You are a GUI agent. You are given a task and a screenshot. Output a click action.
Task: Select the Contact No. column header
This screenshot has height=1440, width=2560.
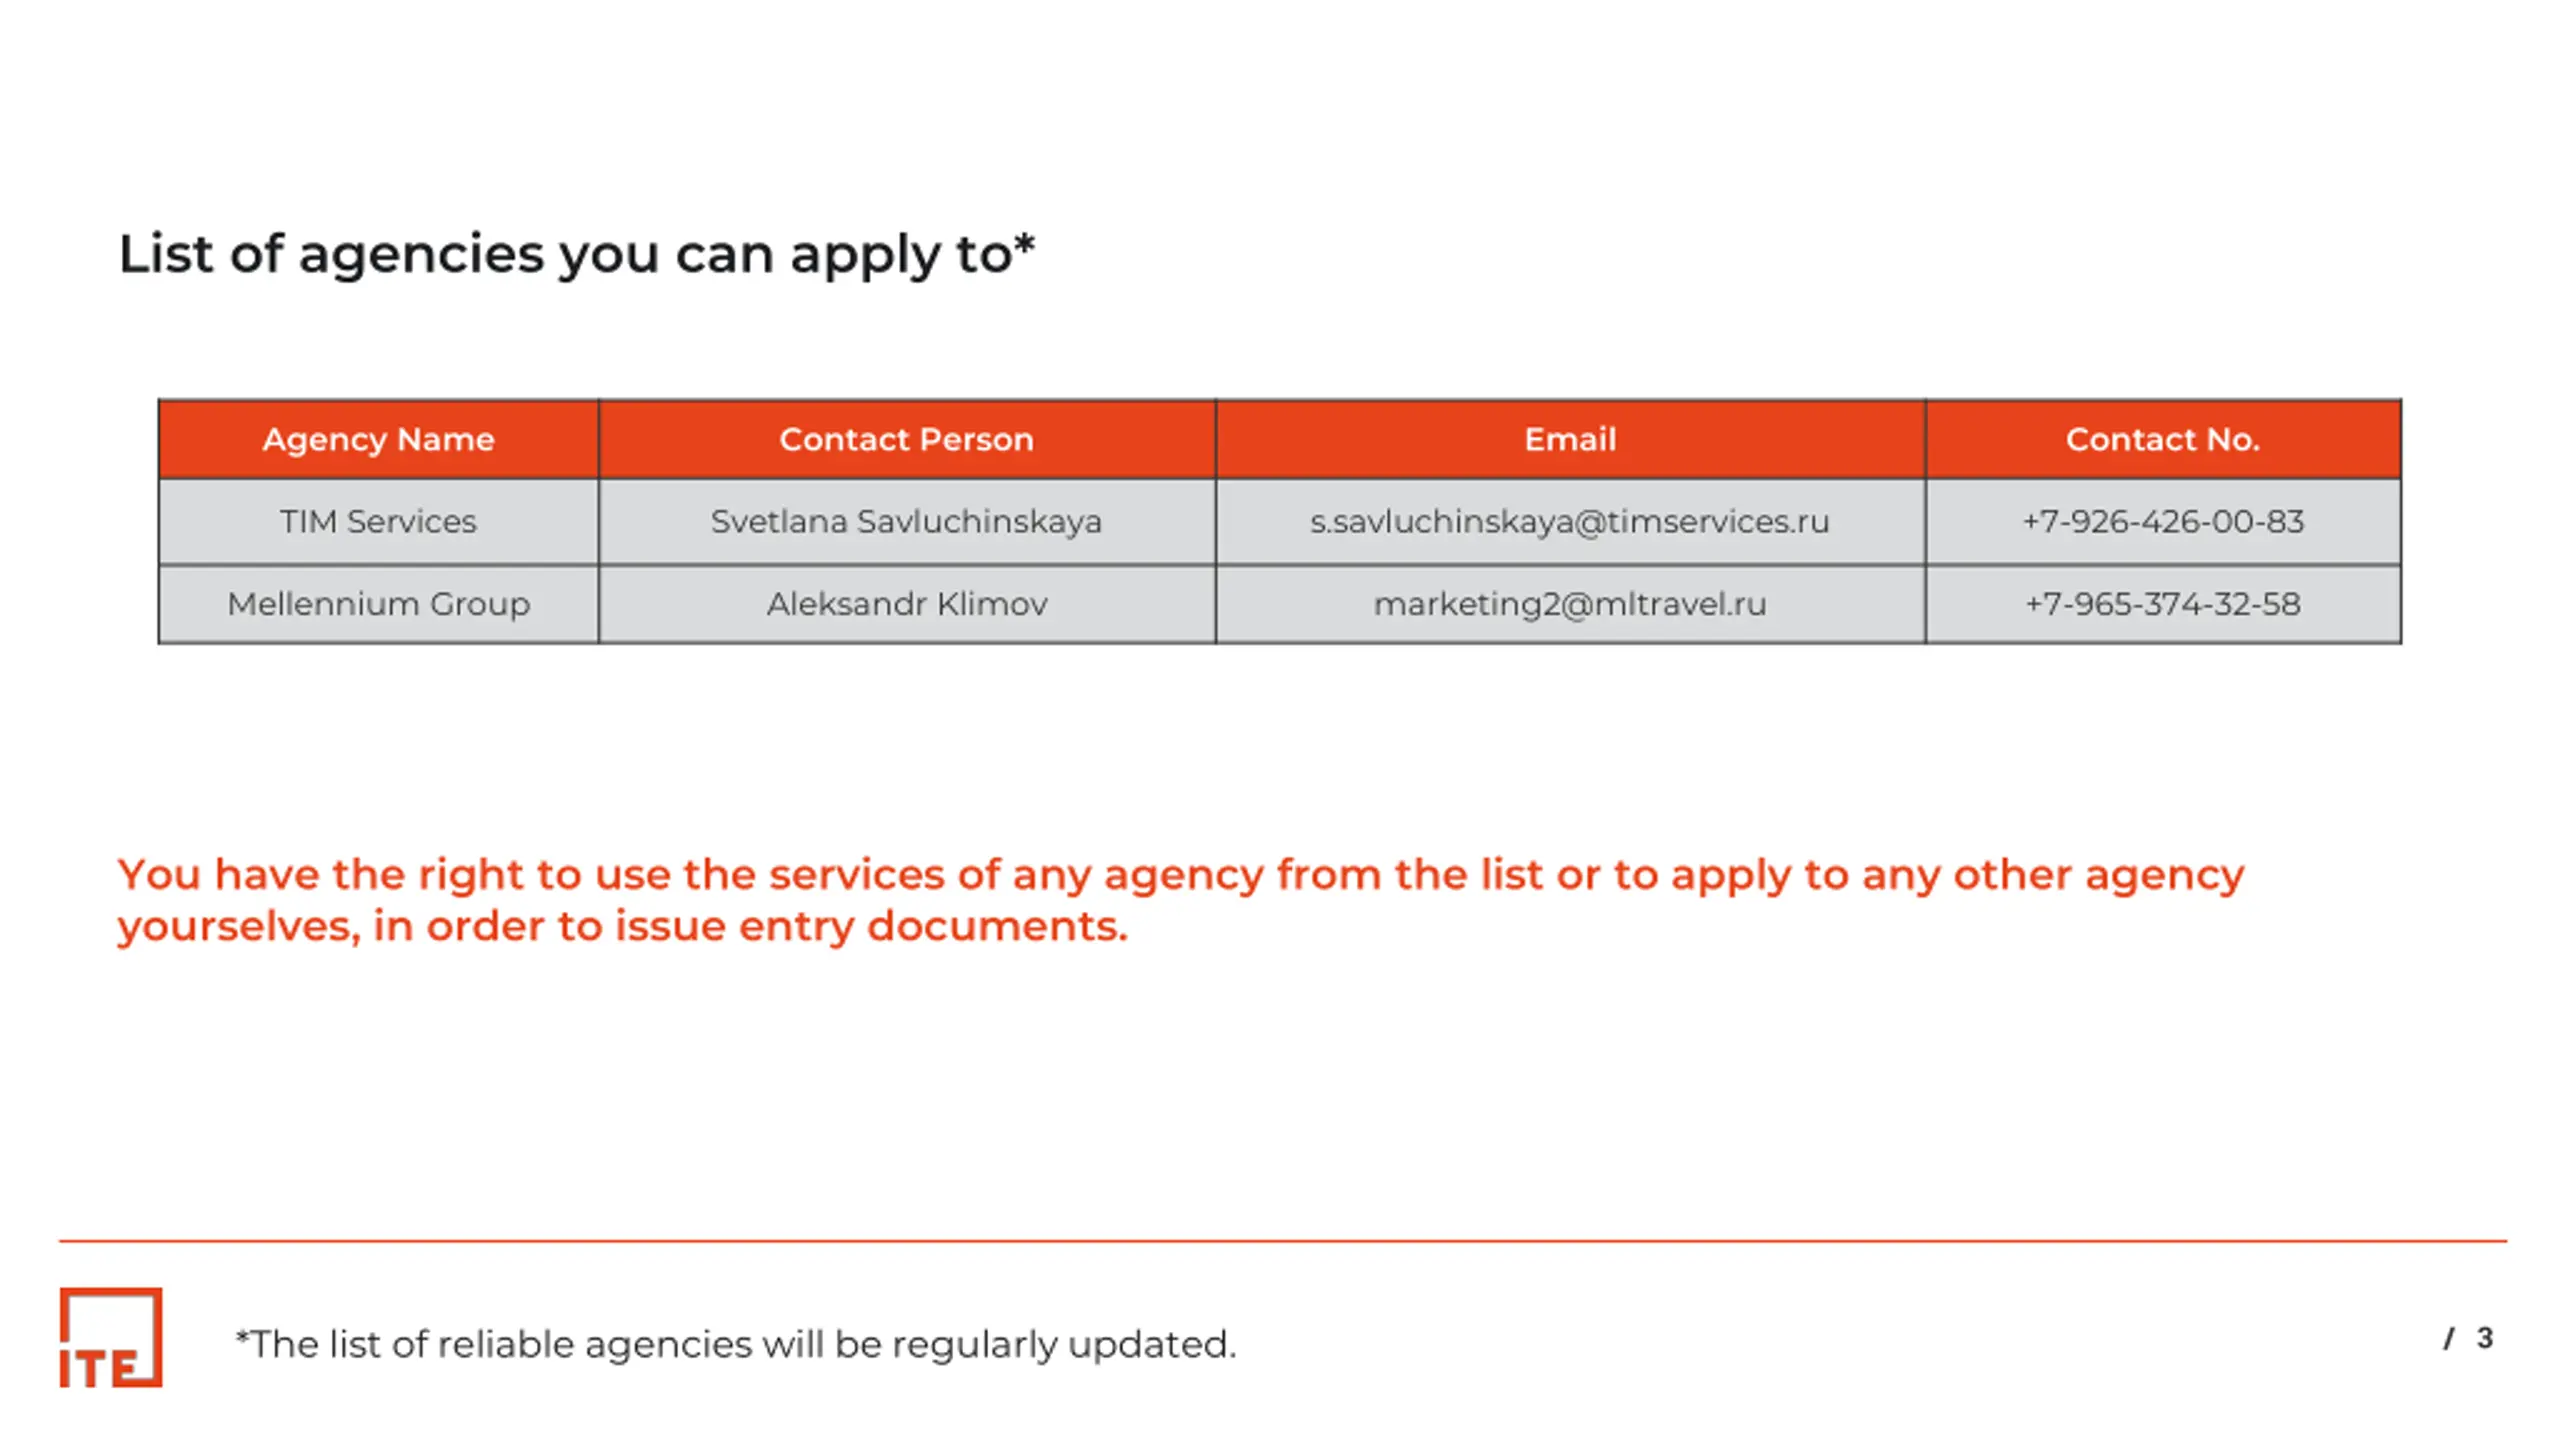pos(2163,439)
